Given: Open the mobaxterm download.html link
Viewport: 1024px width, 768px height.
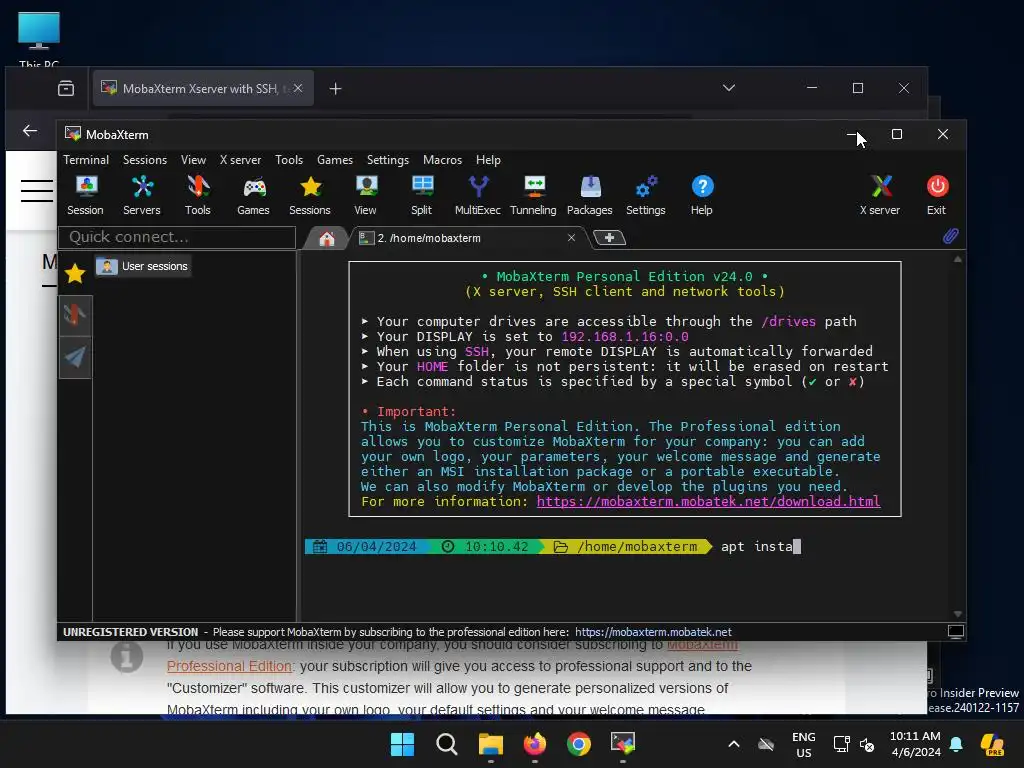Looking at the screenshot, I should tap(708, 502).
